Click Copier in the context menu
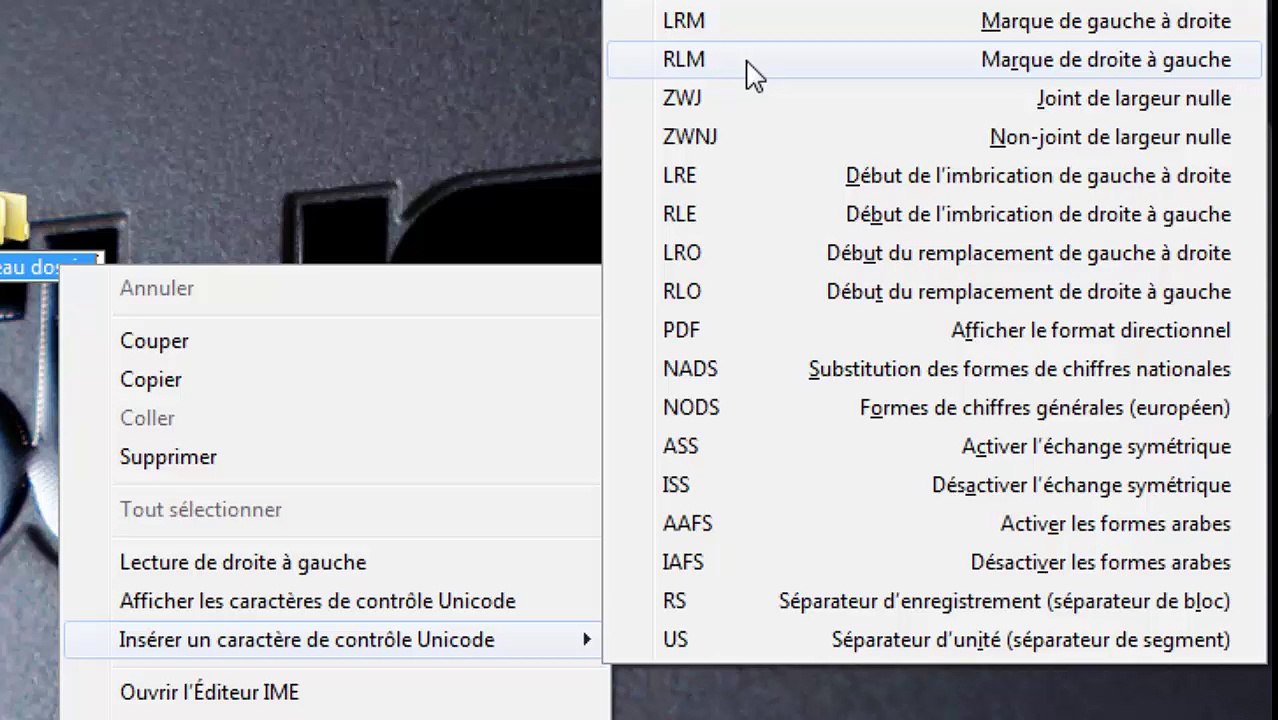The image size is (1278, 720). (332, 380)
